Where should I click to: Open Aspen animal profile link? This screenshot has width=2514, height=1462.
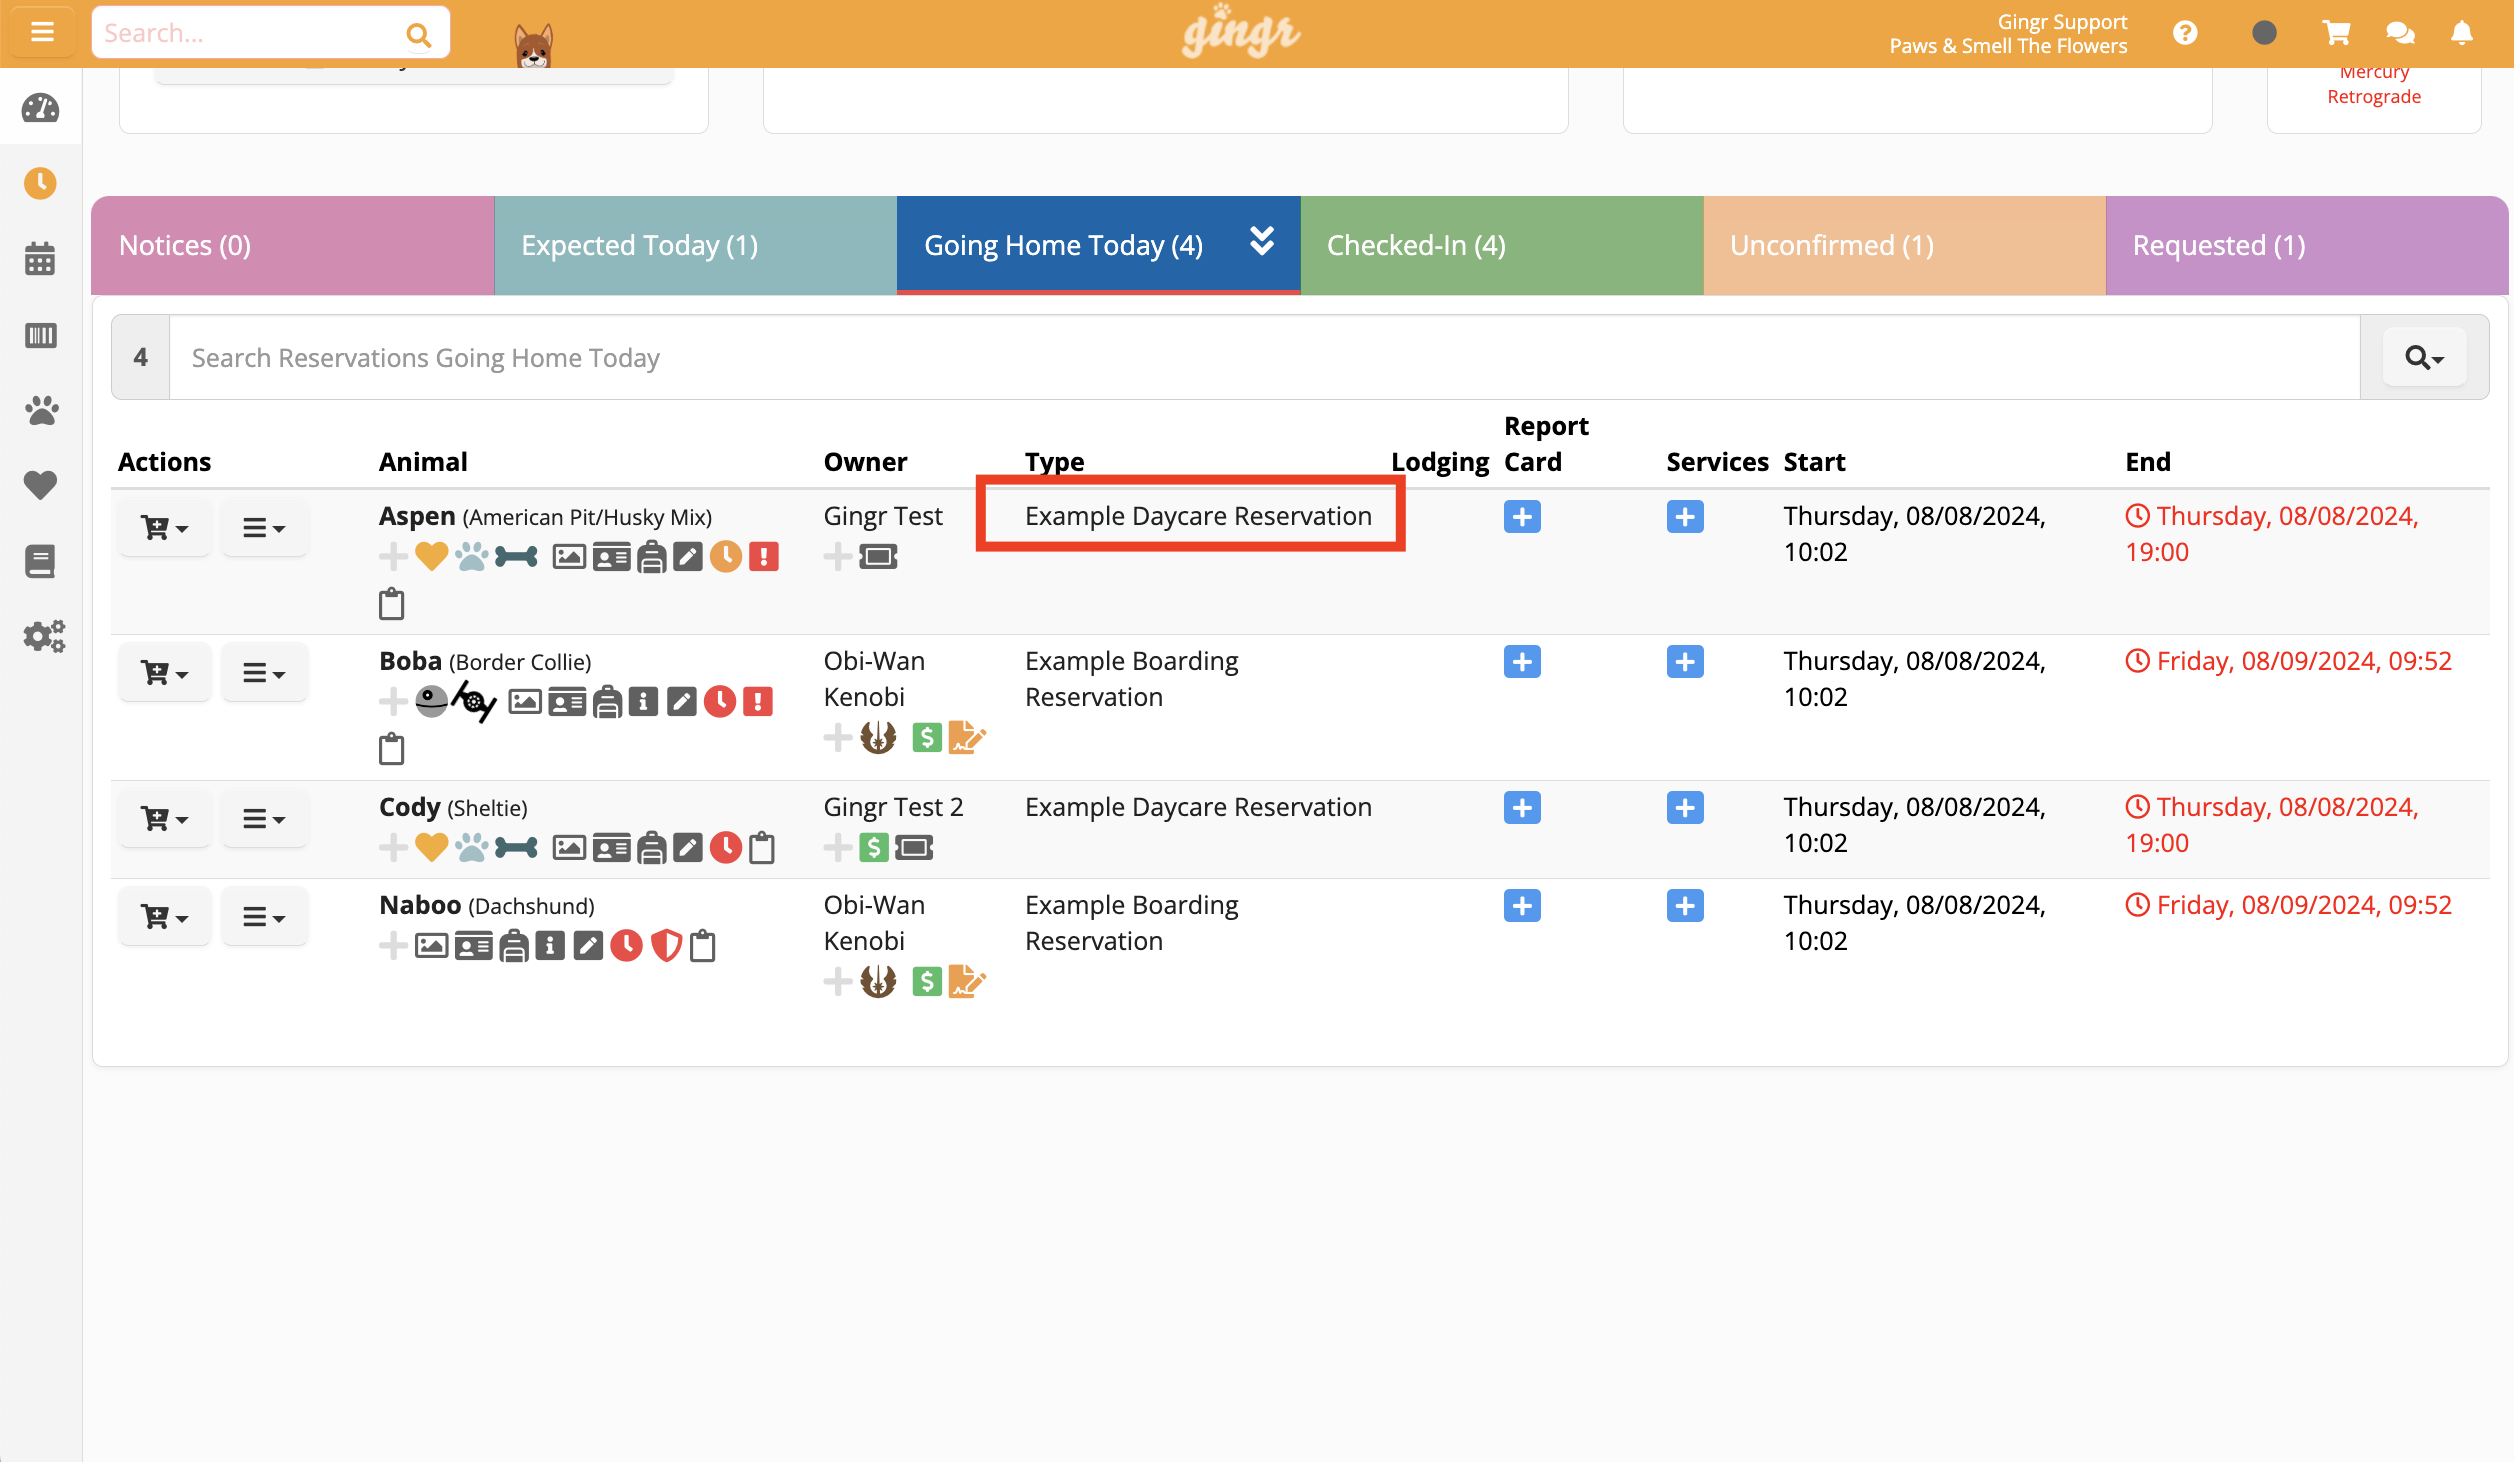pos(417,516)
